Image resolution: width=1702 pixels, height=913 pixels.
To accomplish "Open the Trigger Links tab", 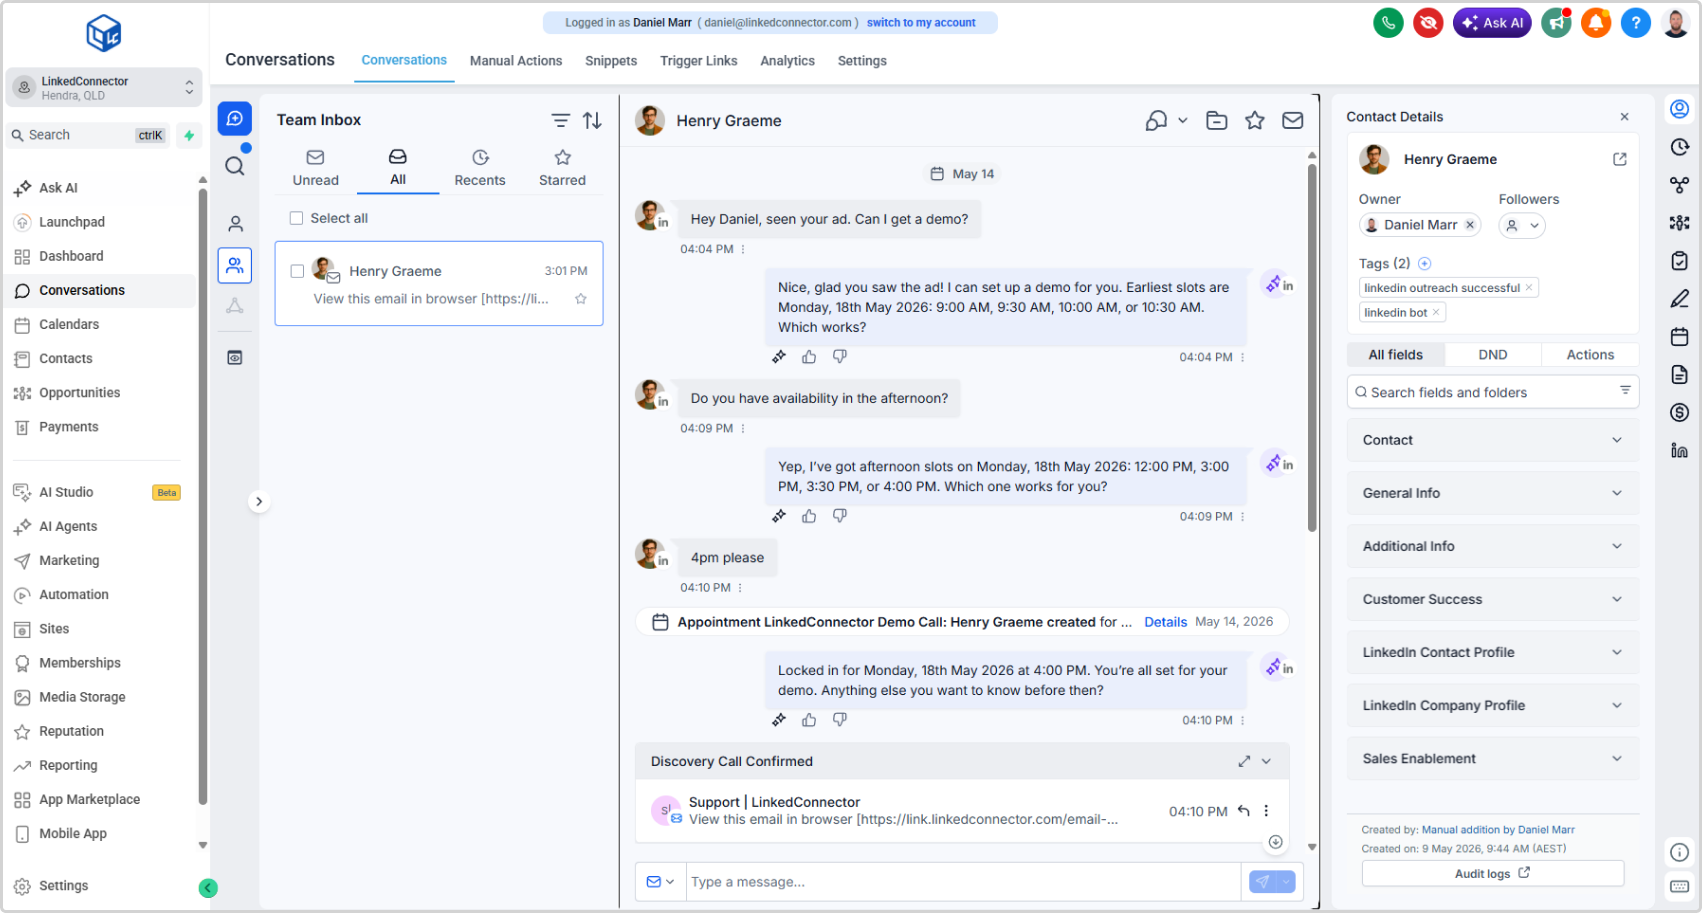I will point(699,61).
